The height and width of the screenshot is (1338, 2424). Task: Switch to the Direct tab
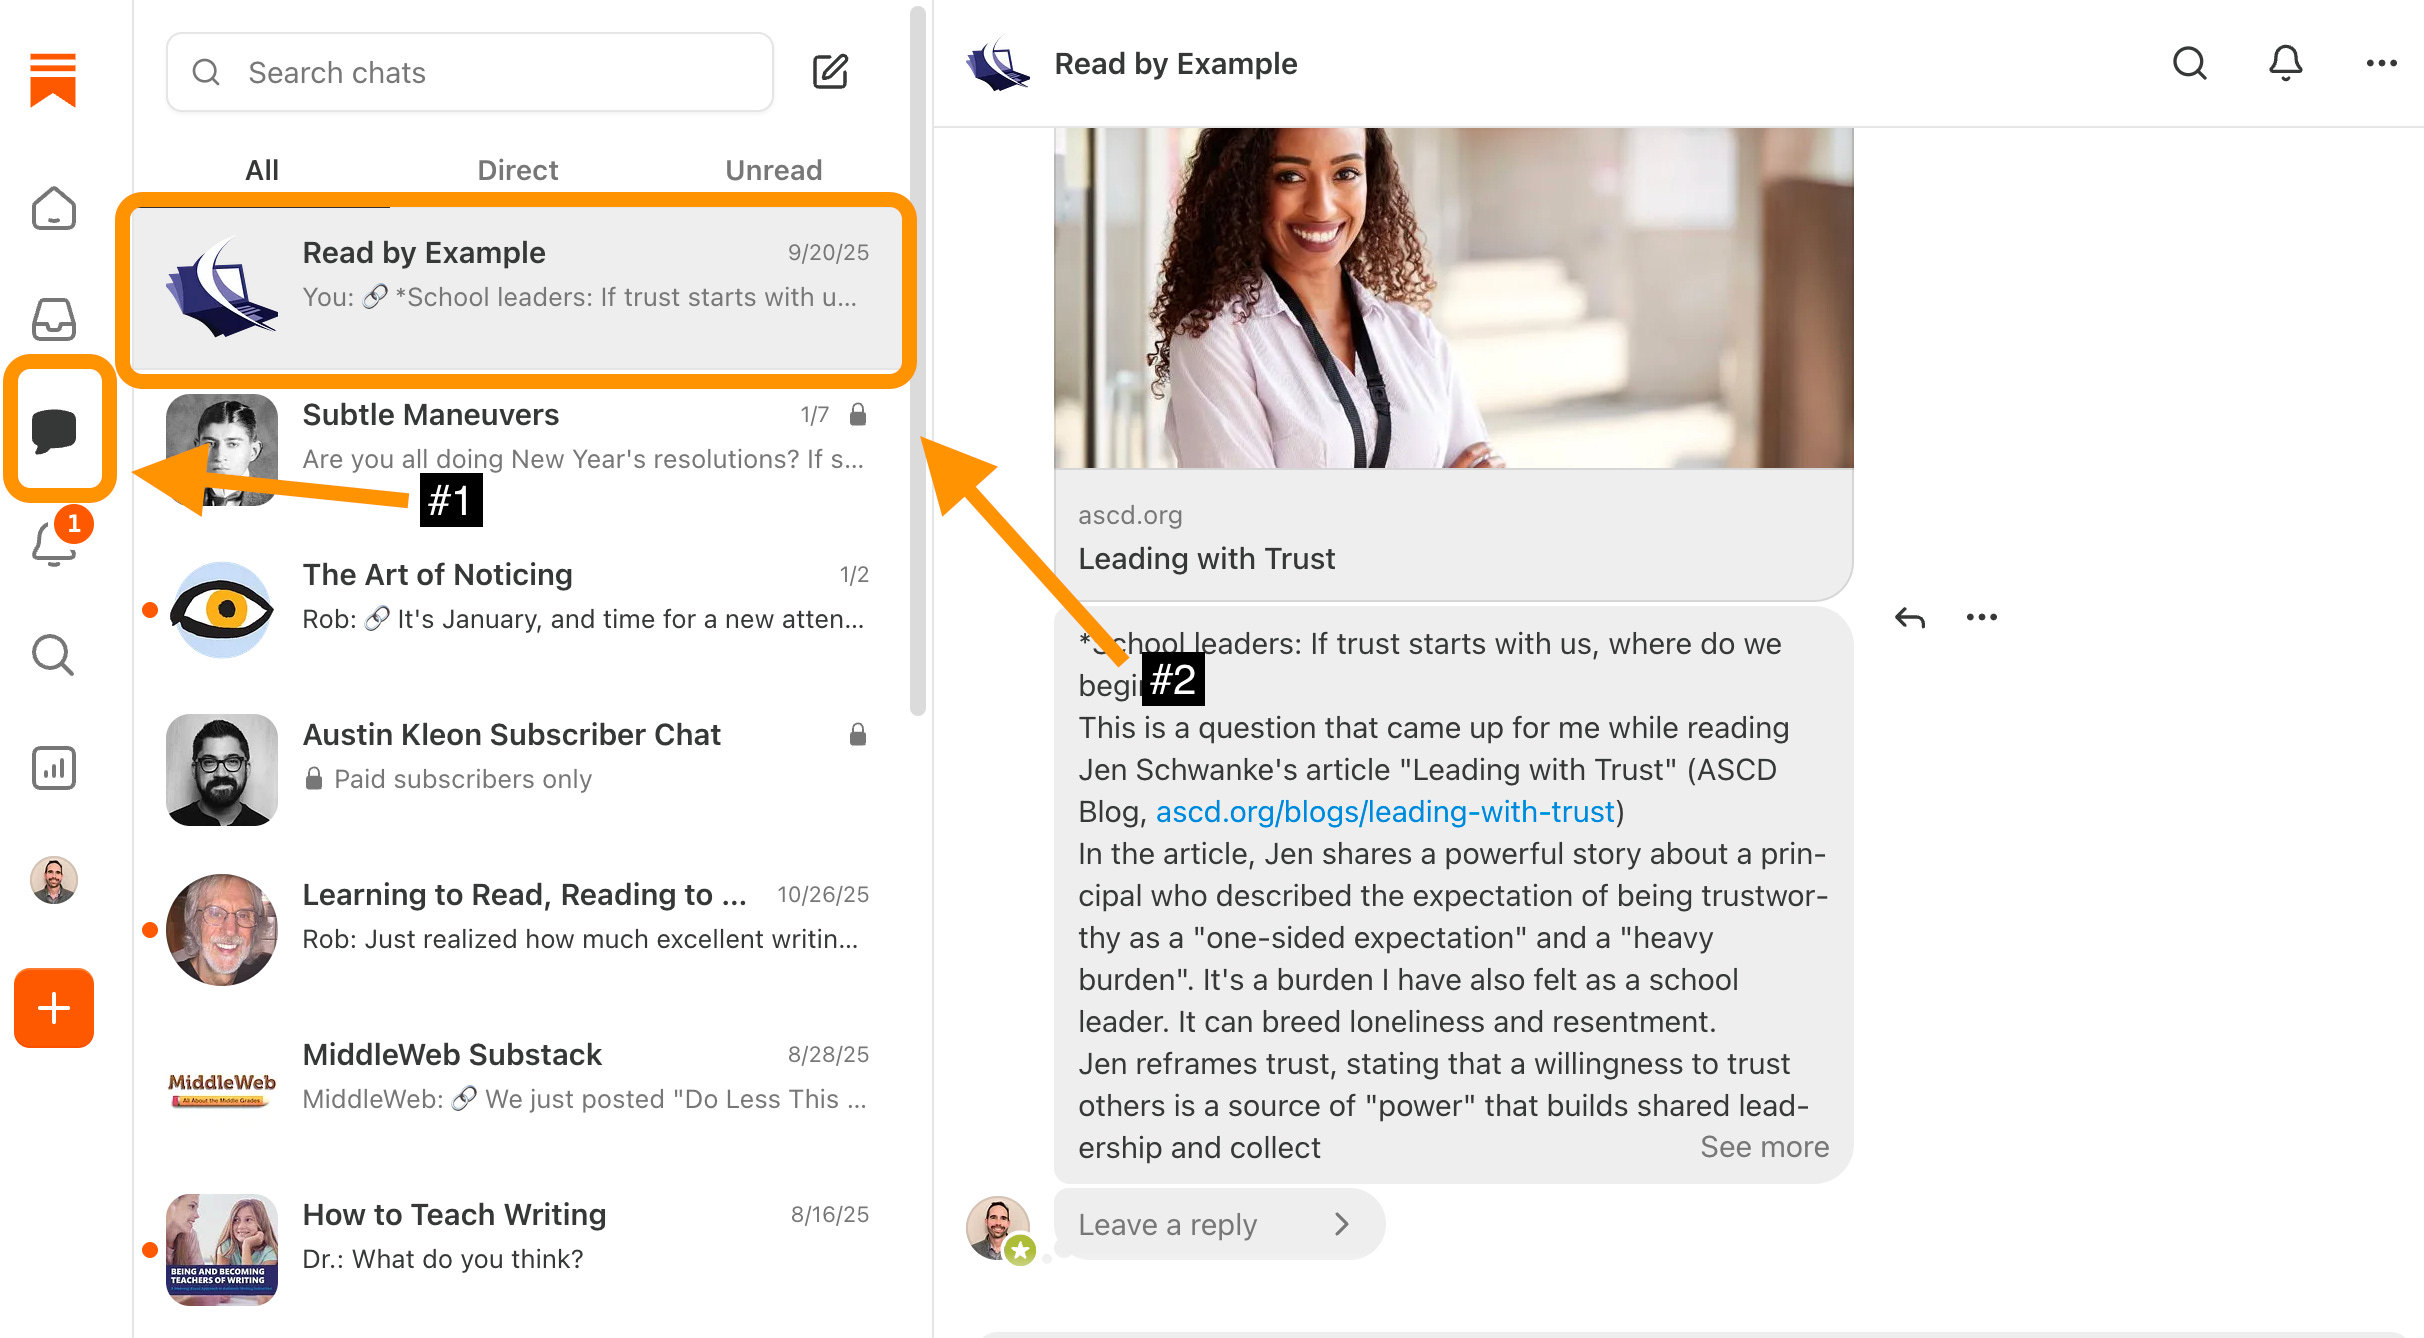click(517, 170)
